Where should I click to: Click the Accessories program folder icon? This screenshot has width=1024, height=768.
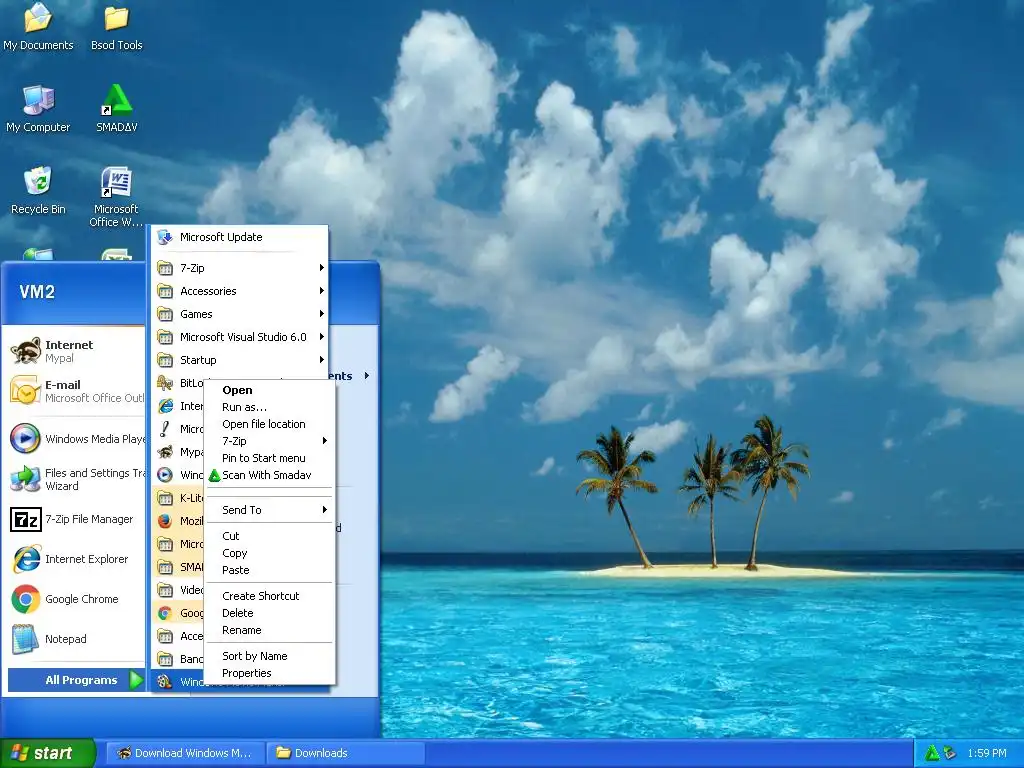tap(165, 291)
